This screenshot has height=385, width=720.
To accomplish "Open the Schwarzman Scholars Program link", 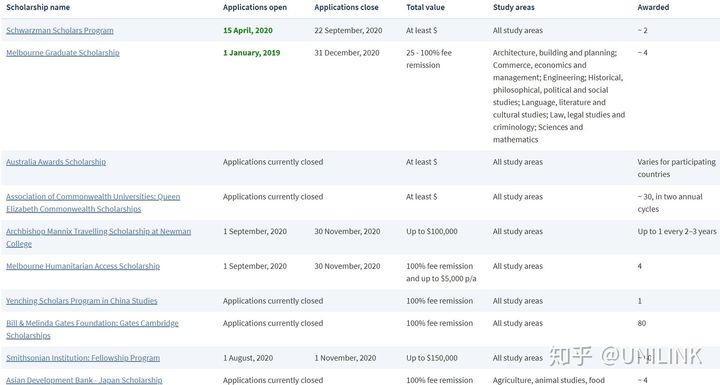I will [x=60, y=30].
